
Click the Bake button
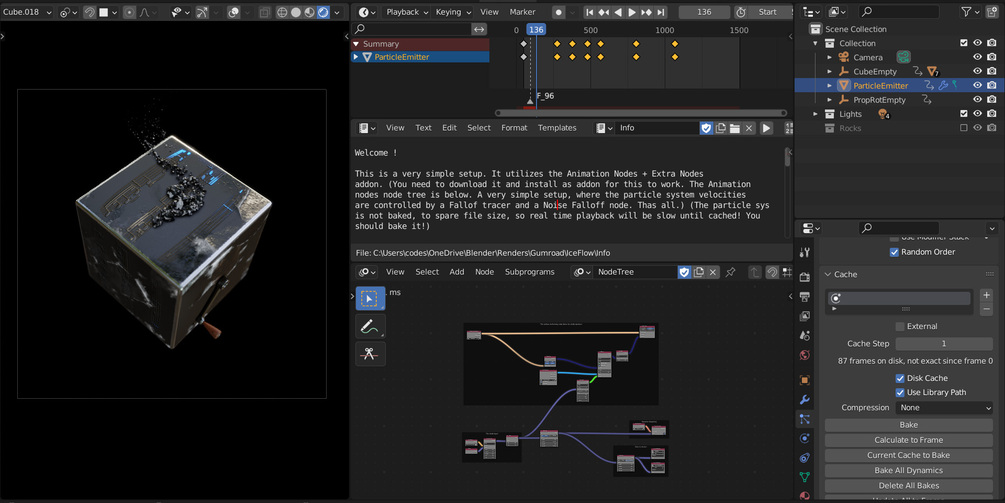(909, 425)
